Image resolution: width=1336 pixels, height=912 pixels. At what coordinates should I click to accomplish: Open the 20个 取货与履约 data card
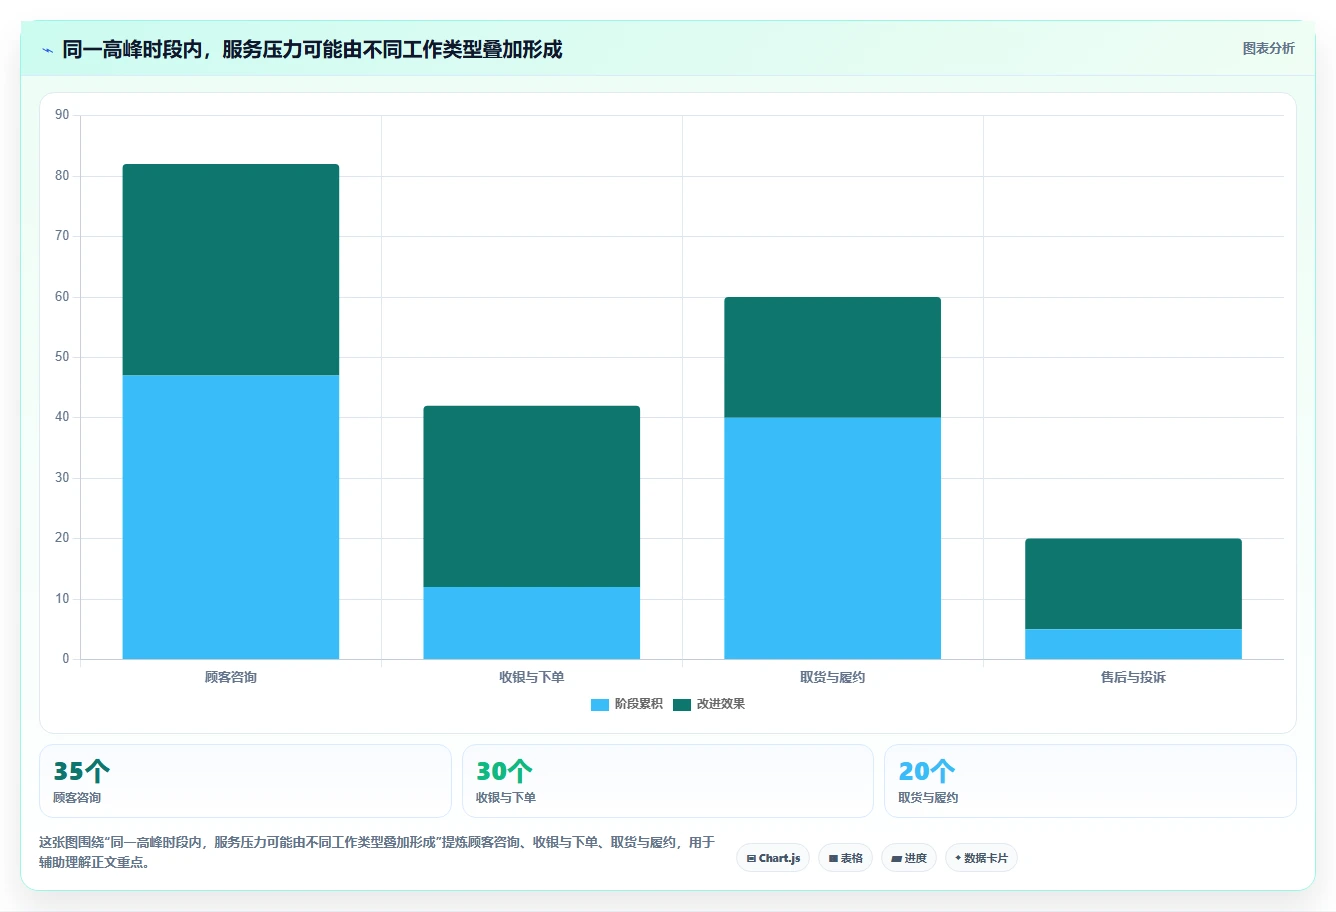(x=1090, y=781)
